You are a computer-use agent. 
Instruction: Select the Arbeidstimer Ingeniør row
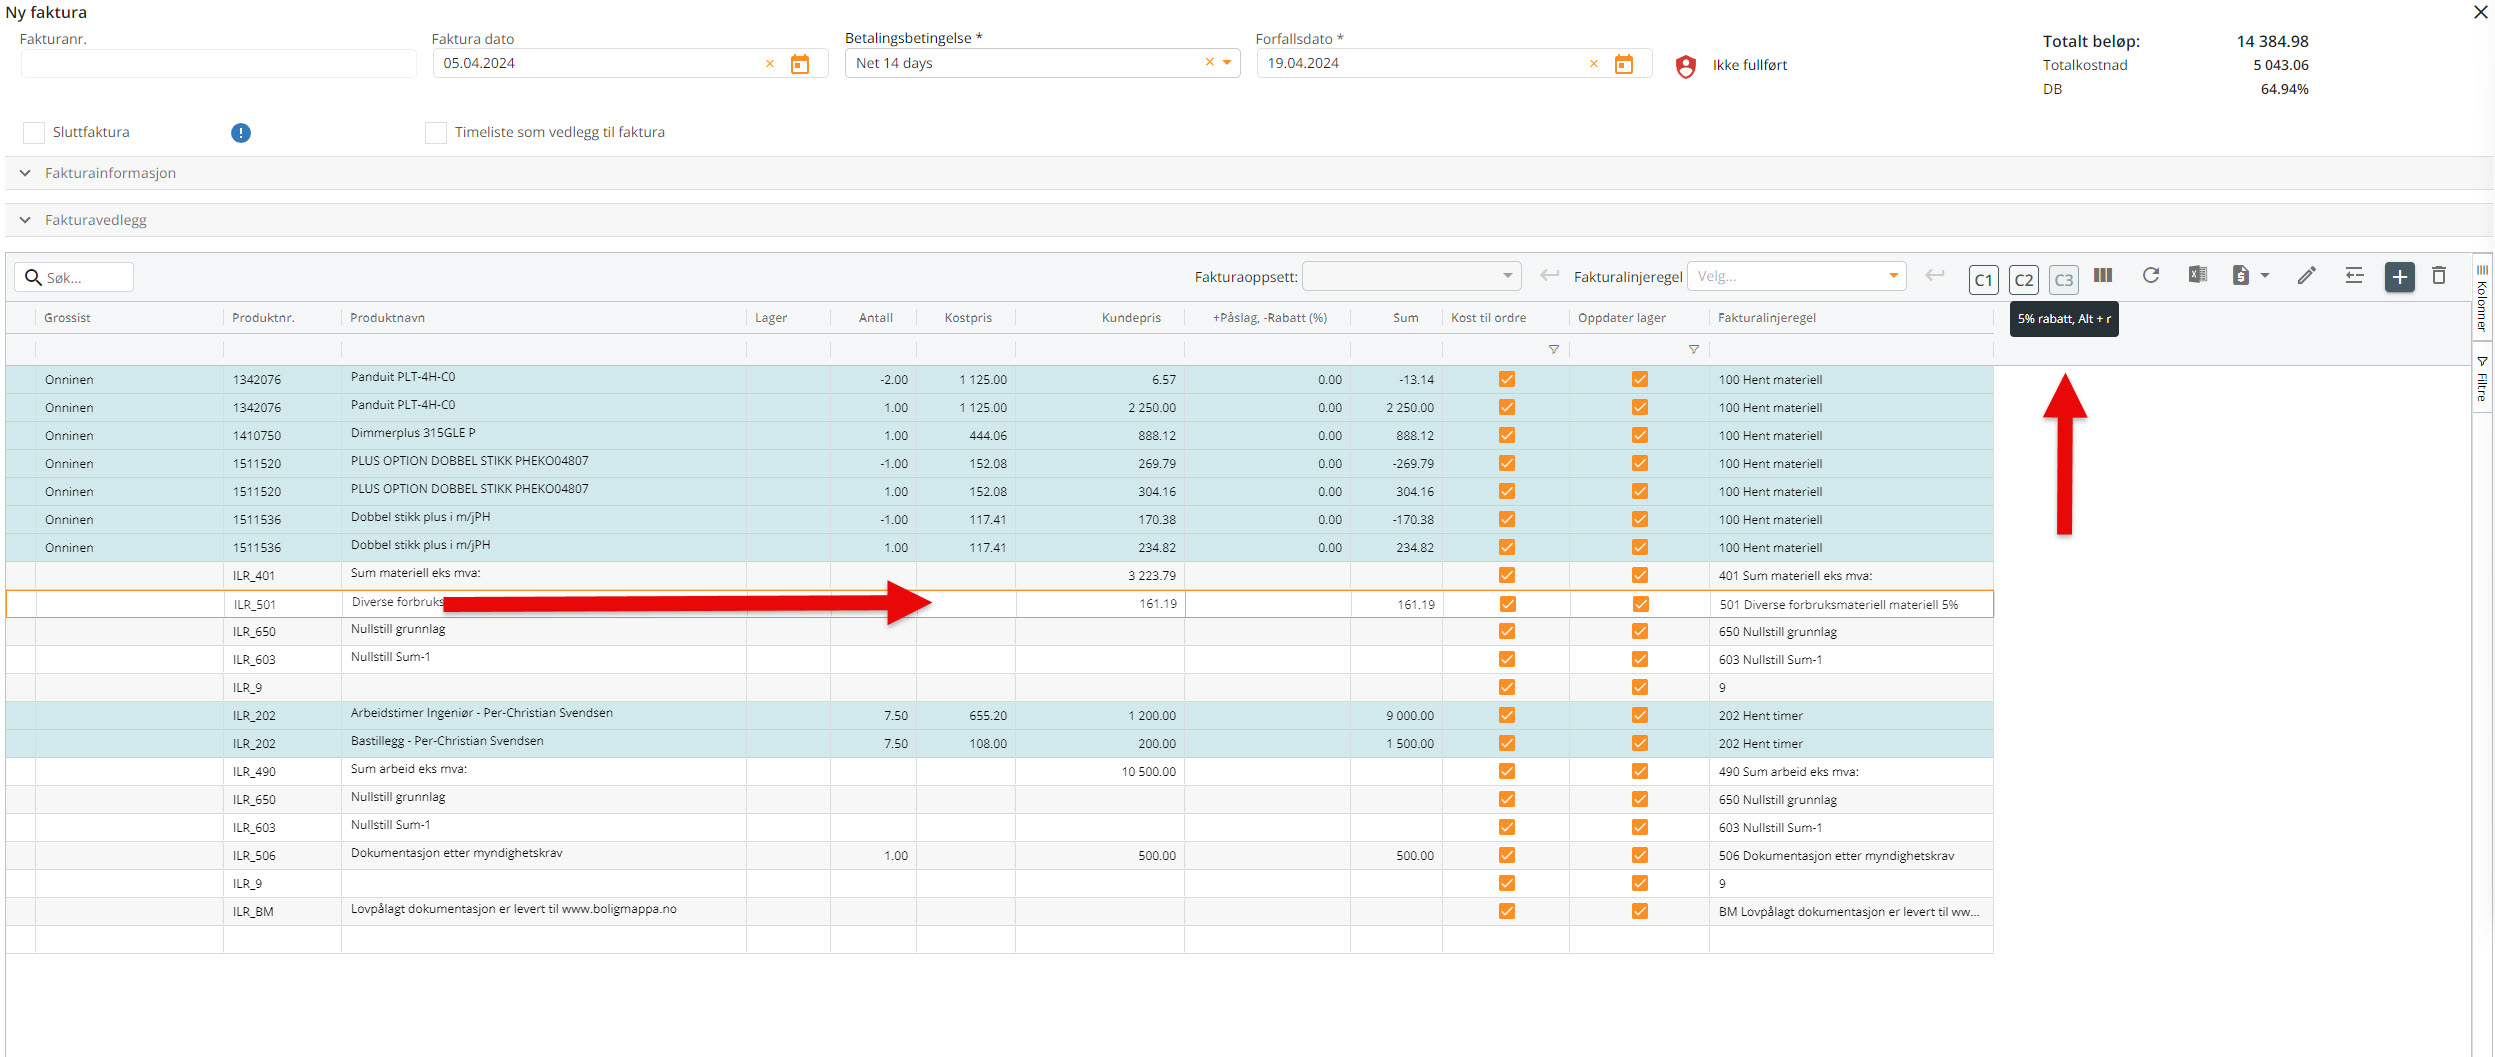click(x=999, y=715)
